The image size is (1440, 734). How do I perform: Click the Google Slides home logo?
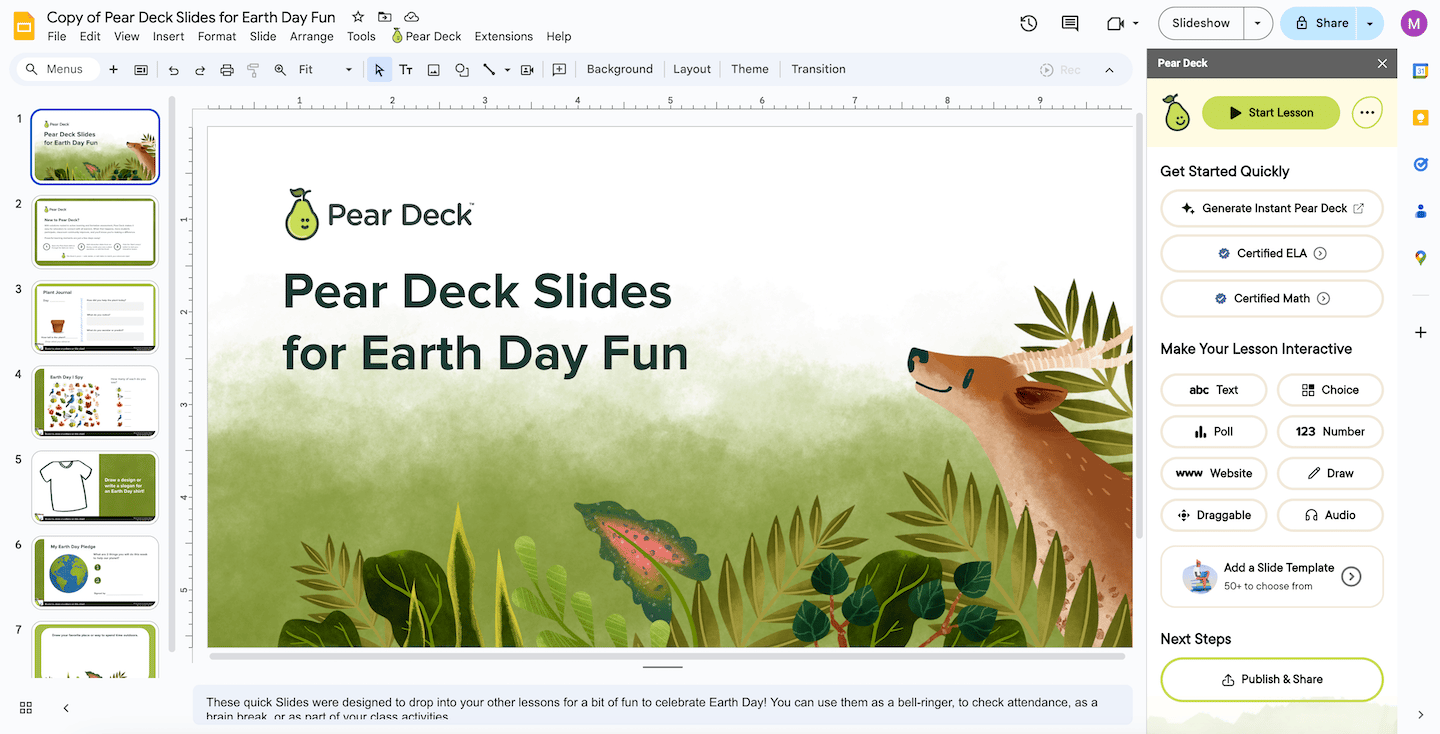[x=25, y=25]
